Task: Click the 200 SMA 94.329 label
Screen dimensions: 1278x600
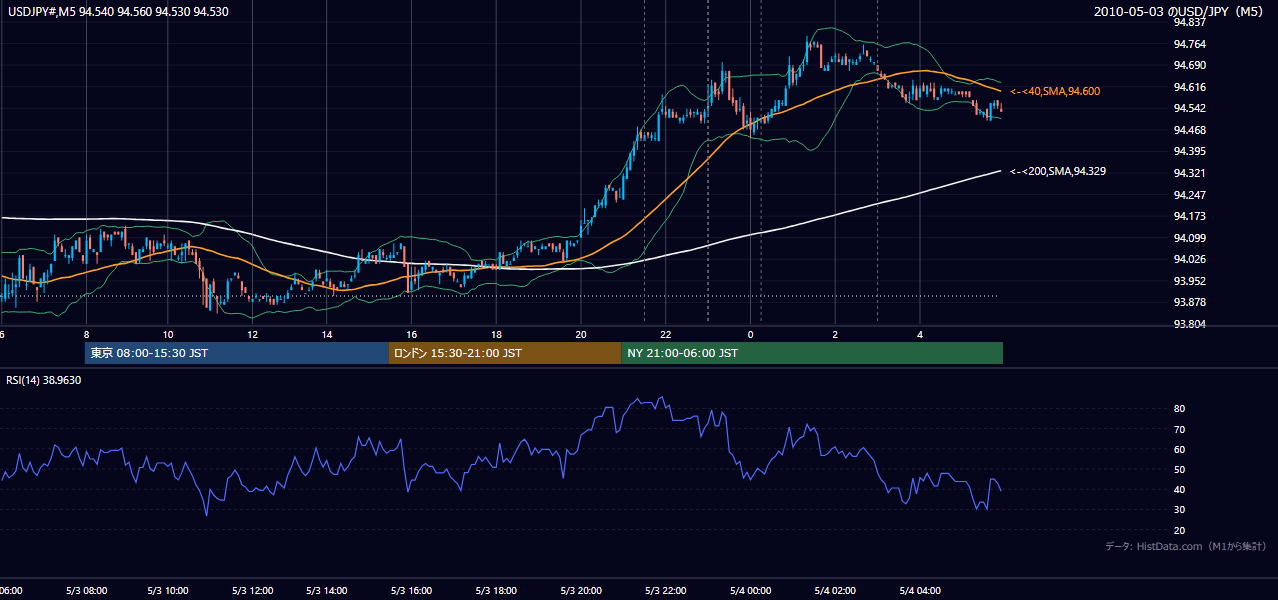Action: pos(1058,171)
